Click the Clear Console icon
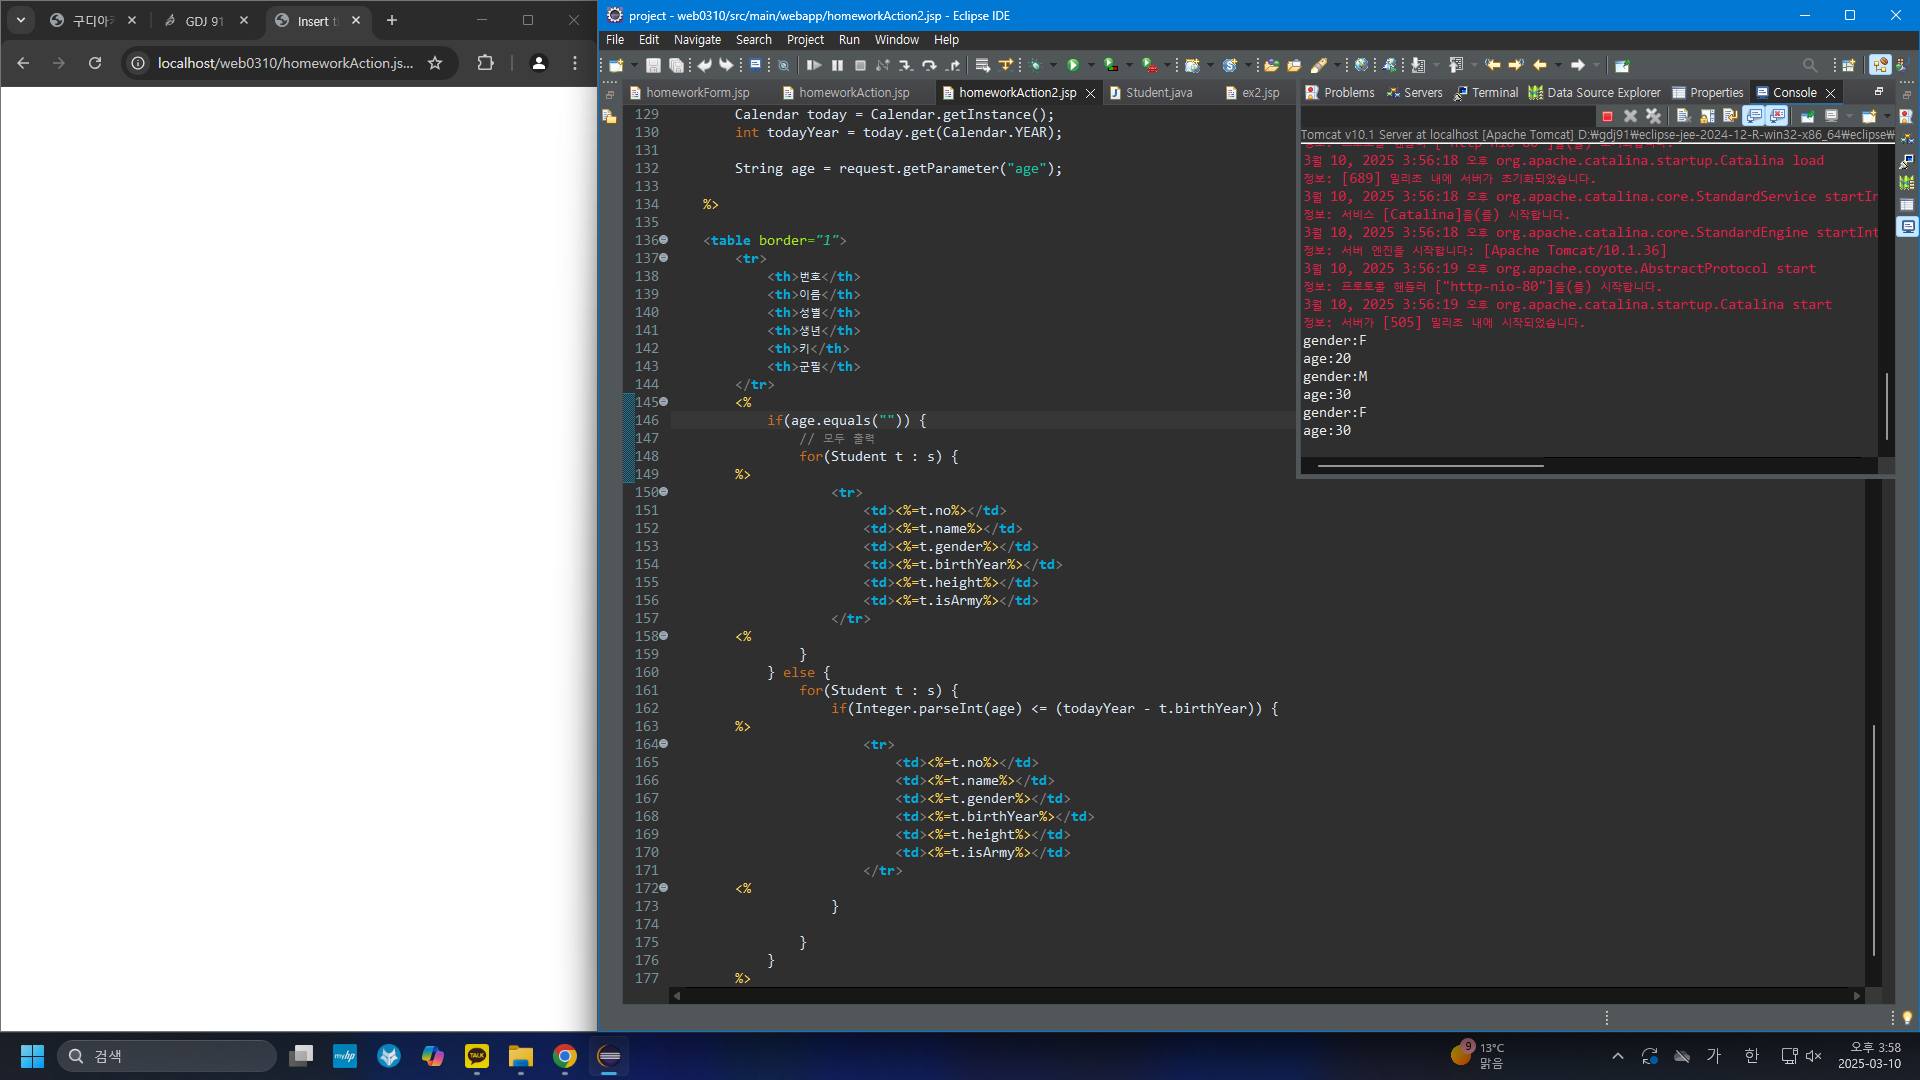Image resolution: width=1920 pixels, height=1080 pixels. (1683, 116)
